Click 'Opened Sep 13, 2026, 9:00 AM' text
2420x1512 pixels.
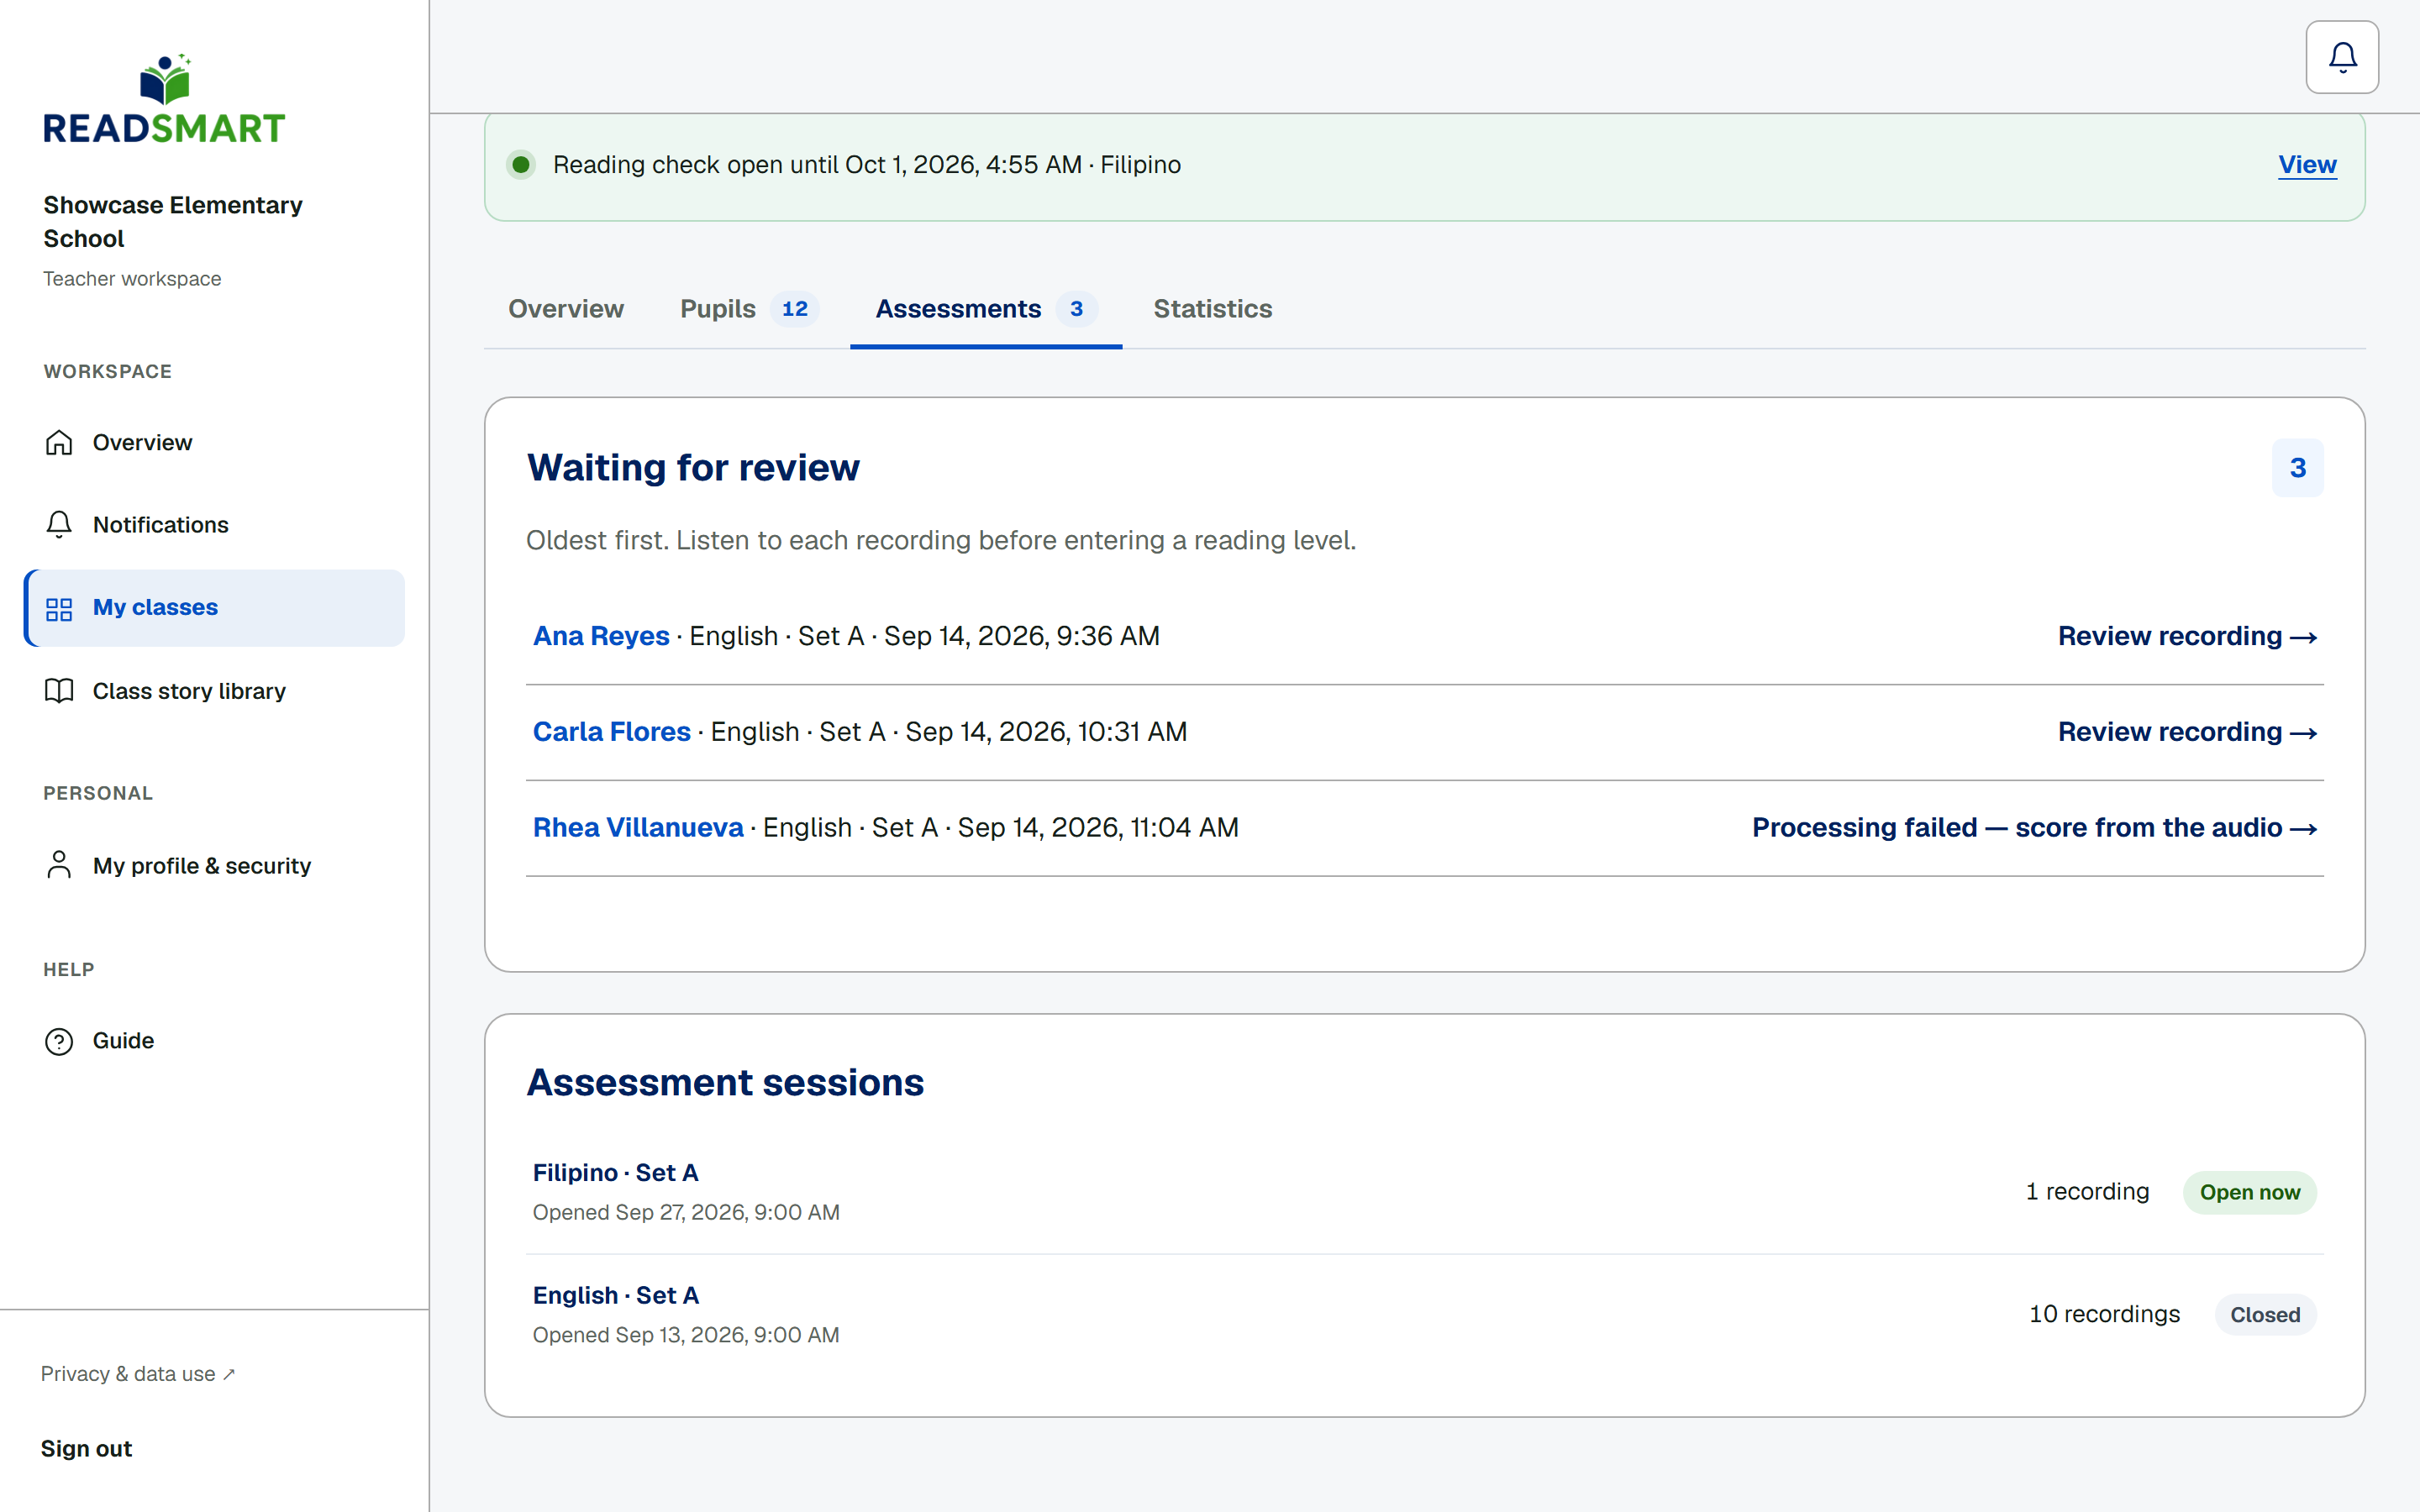tap(686, 1335)
